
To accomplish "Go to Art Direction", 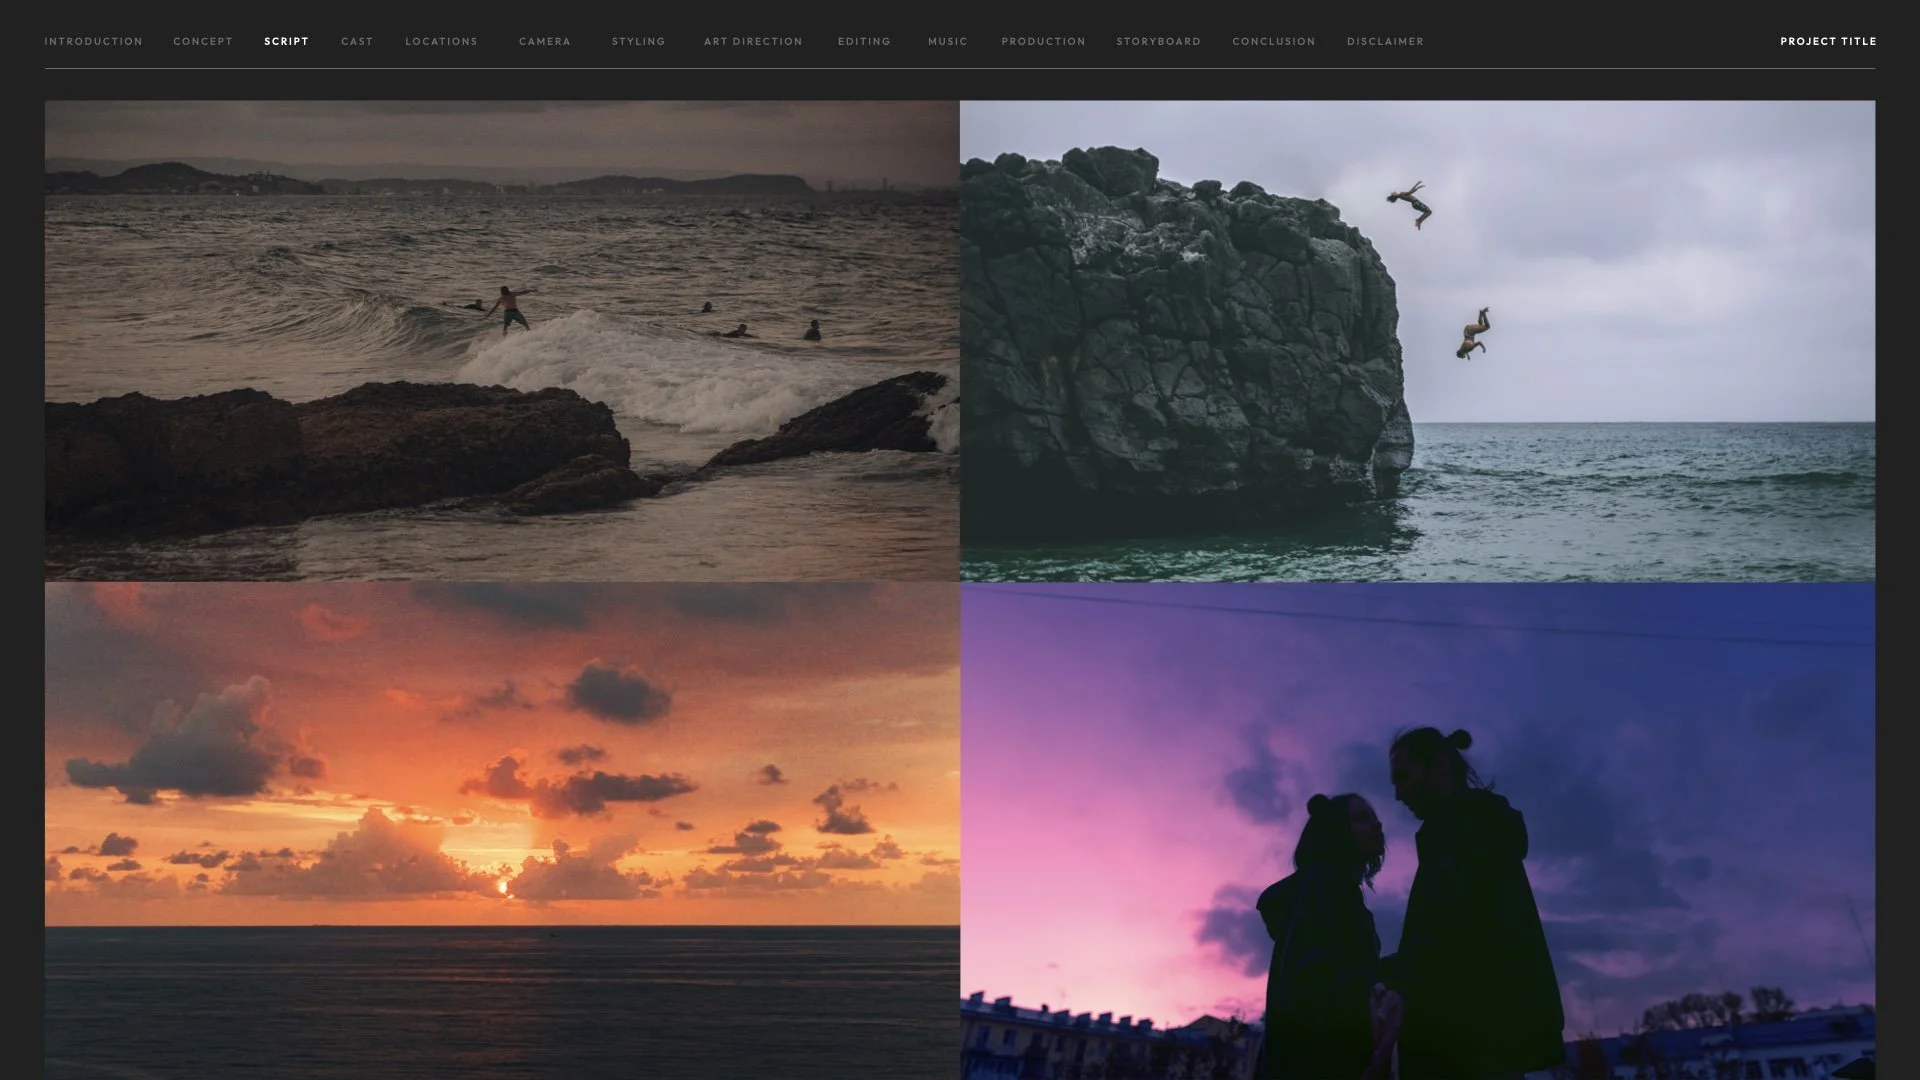I will pos(753,41).
